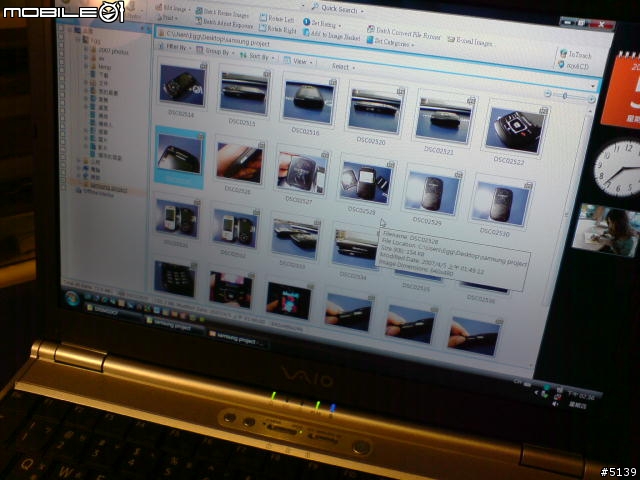
Task: Select thumbnail DSC02530
Action: click(501, 204)
